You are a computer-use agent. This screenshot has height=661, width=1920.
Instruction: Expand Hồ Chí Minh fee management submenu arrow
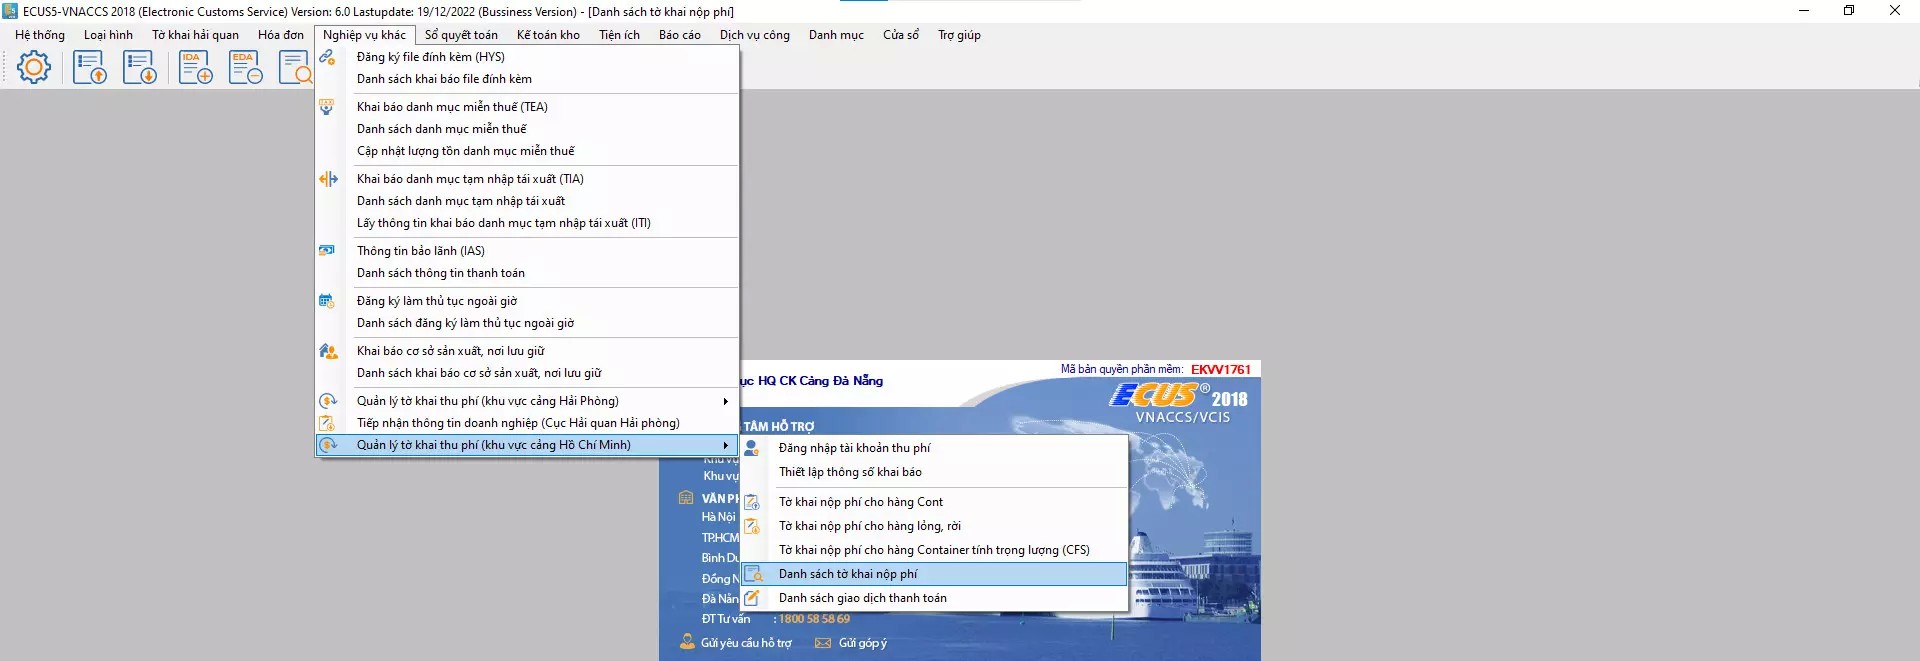pyautogui.click(x=726, y=445)
